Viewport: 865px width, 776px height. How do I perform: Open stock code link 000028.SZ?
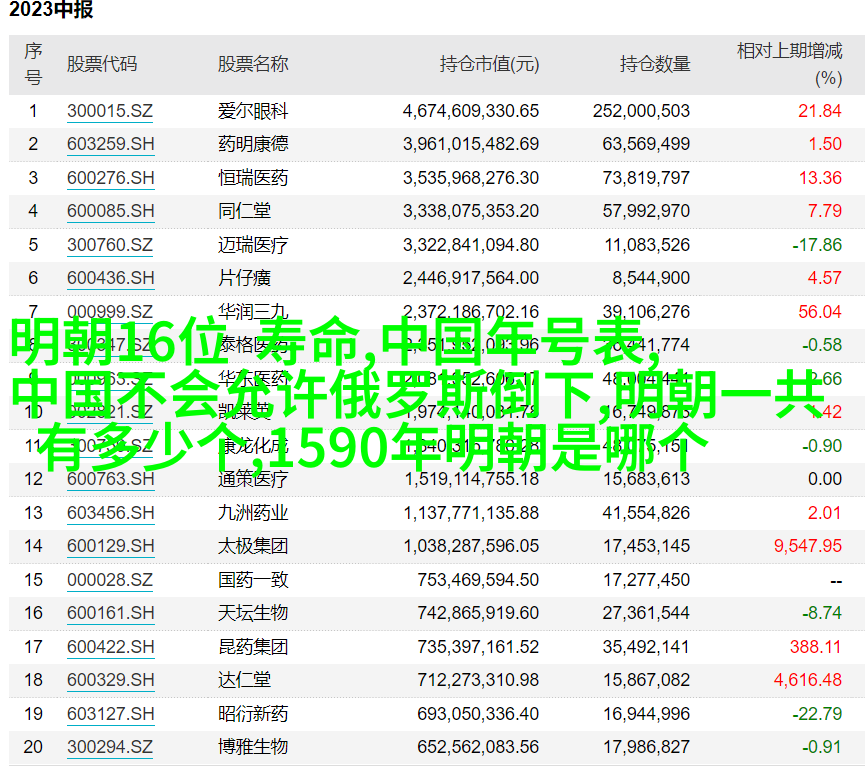[110, 580]
